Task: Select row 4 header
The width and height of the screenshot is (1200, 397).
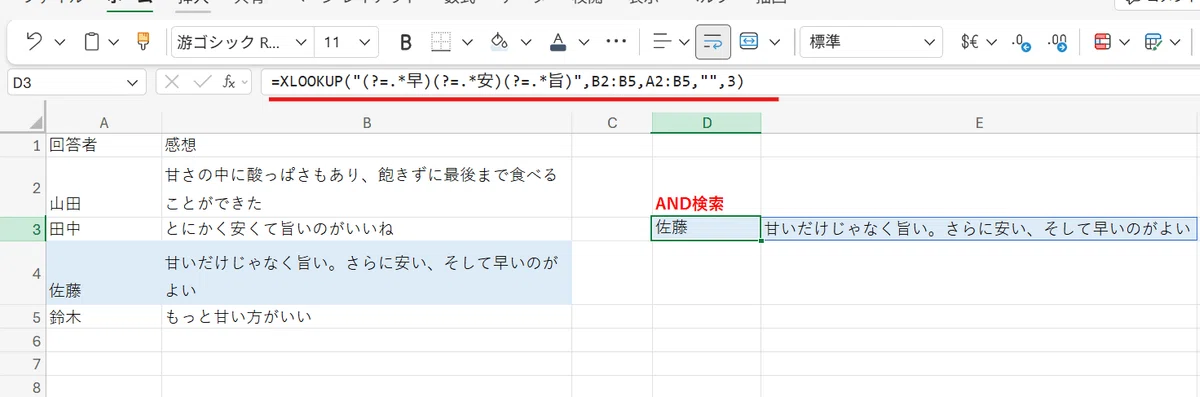Action: [23, 273]
